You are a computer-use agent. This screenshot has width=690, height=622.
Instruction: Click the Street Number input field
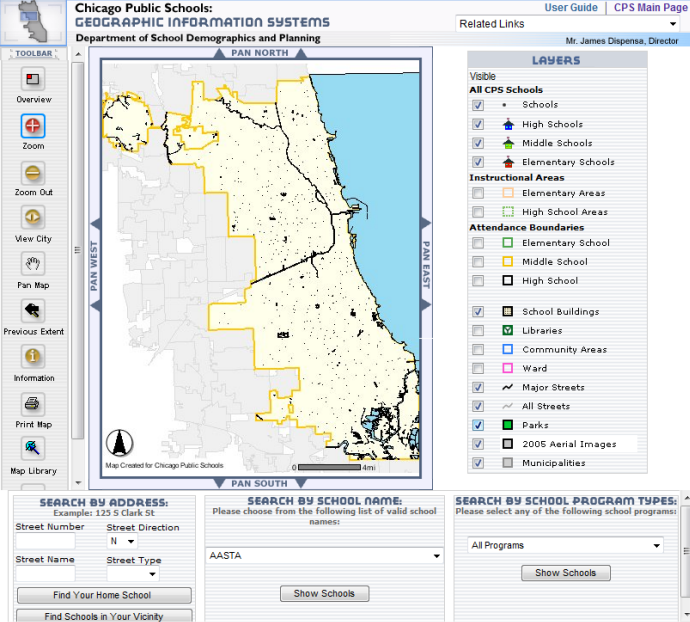(45, 541)
